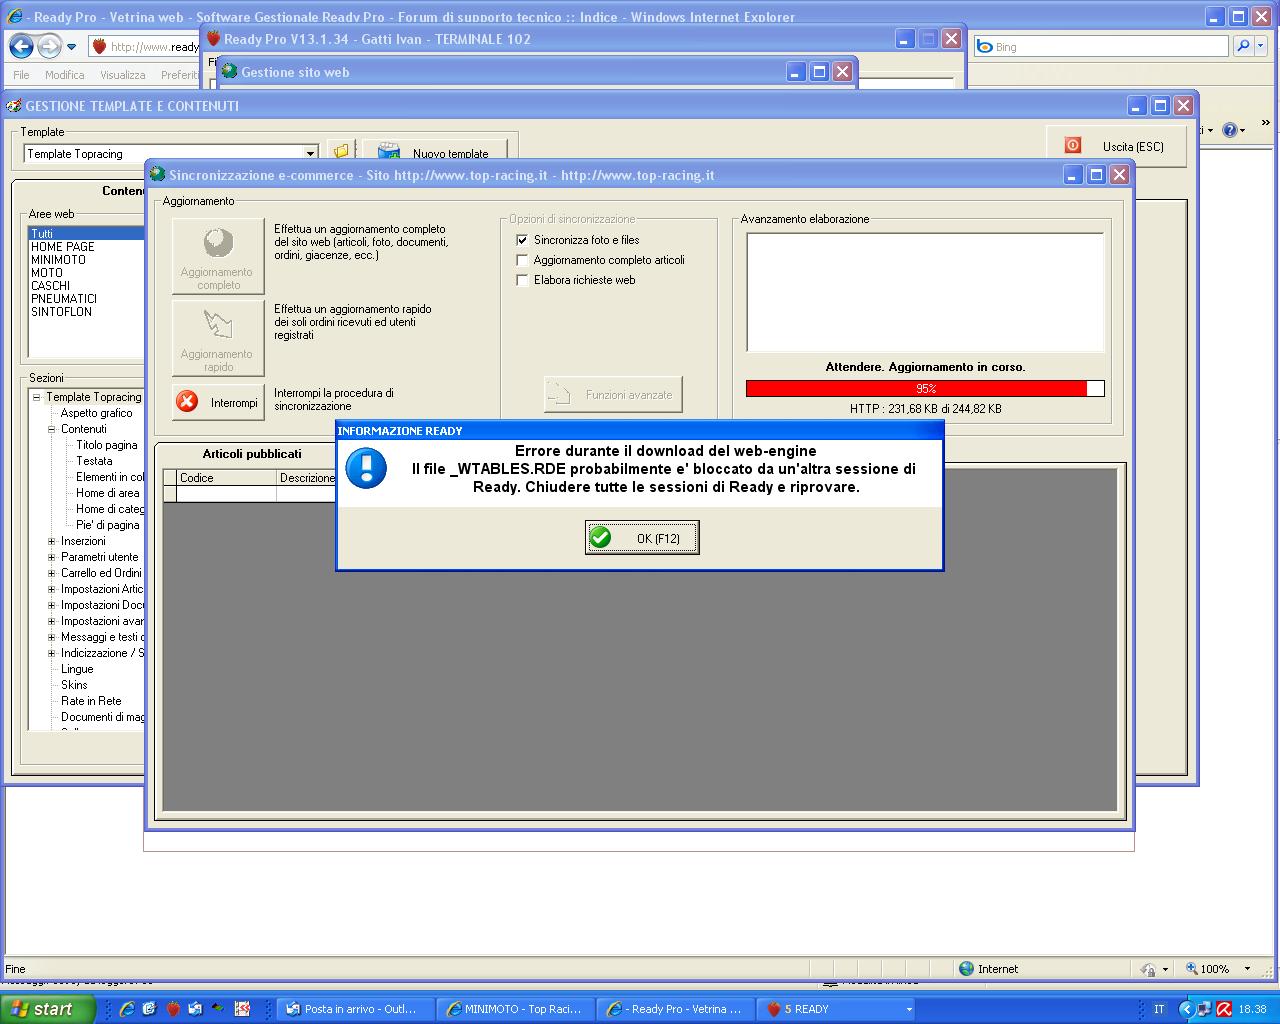Viewport: 1280px width, 1024px height.
Task: Click the Bing search box
Action: point(1100,46)
